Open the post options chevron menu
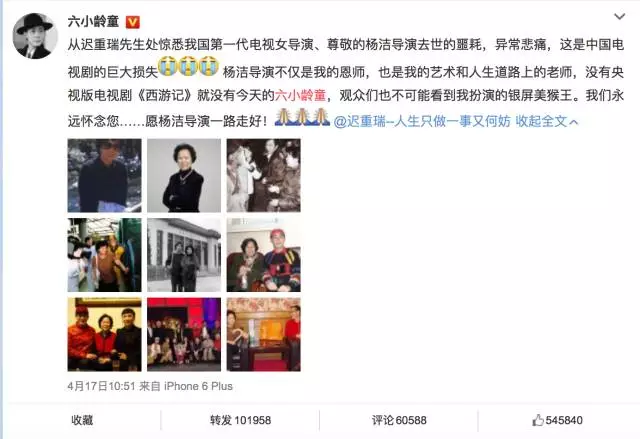640x439 pixels. (619, 17)
